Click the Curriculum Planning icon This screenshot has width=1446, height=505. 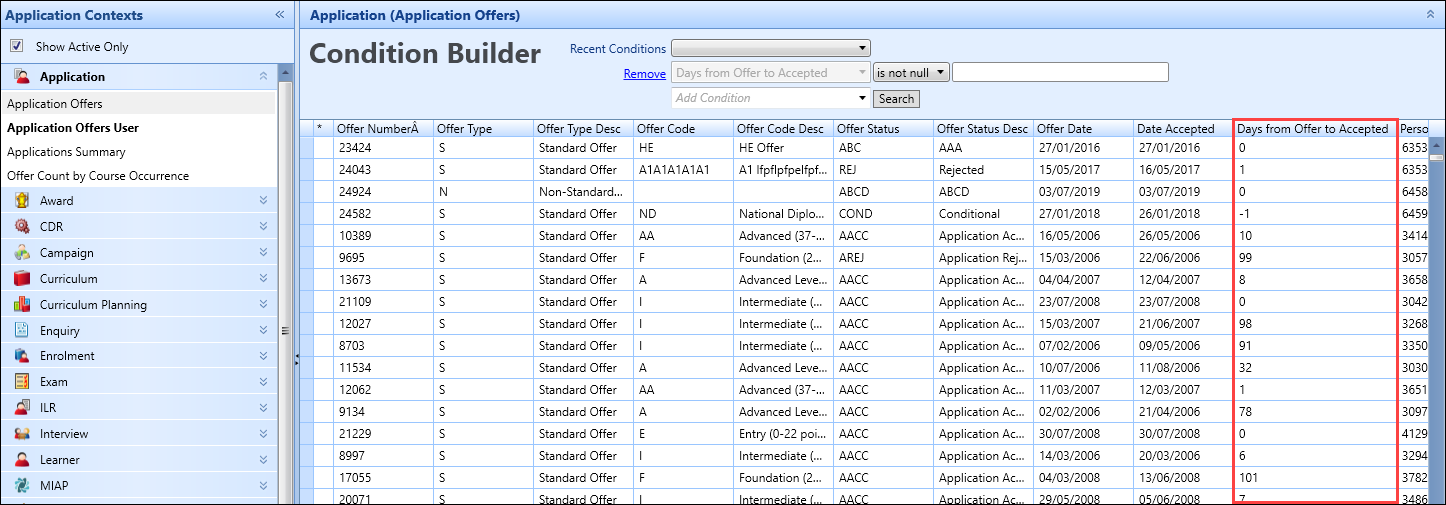coord(22,305)
